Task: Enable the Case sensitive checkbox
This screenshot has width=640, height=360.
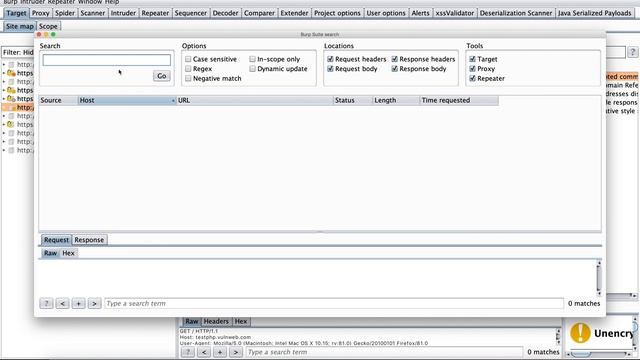Action: pyautogui.click(x=188, y=59)
